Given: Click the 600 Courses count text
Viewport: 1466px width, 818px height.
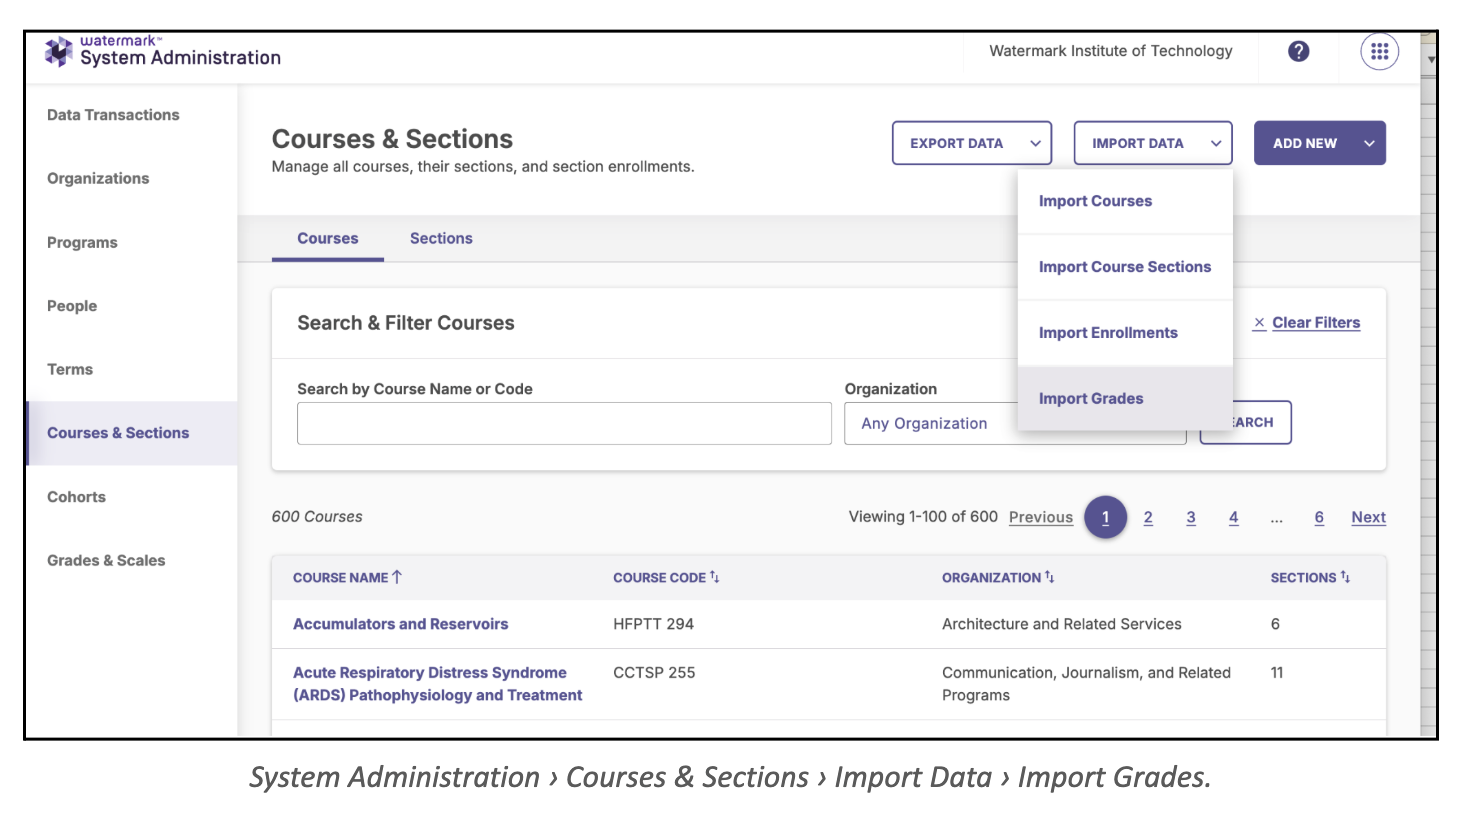Looking at the screenshot, I should pyautogui.click(x=317, y=517).
